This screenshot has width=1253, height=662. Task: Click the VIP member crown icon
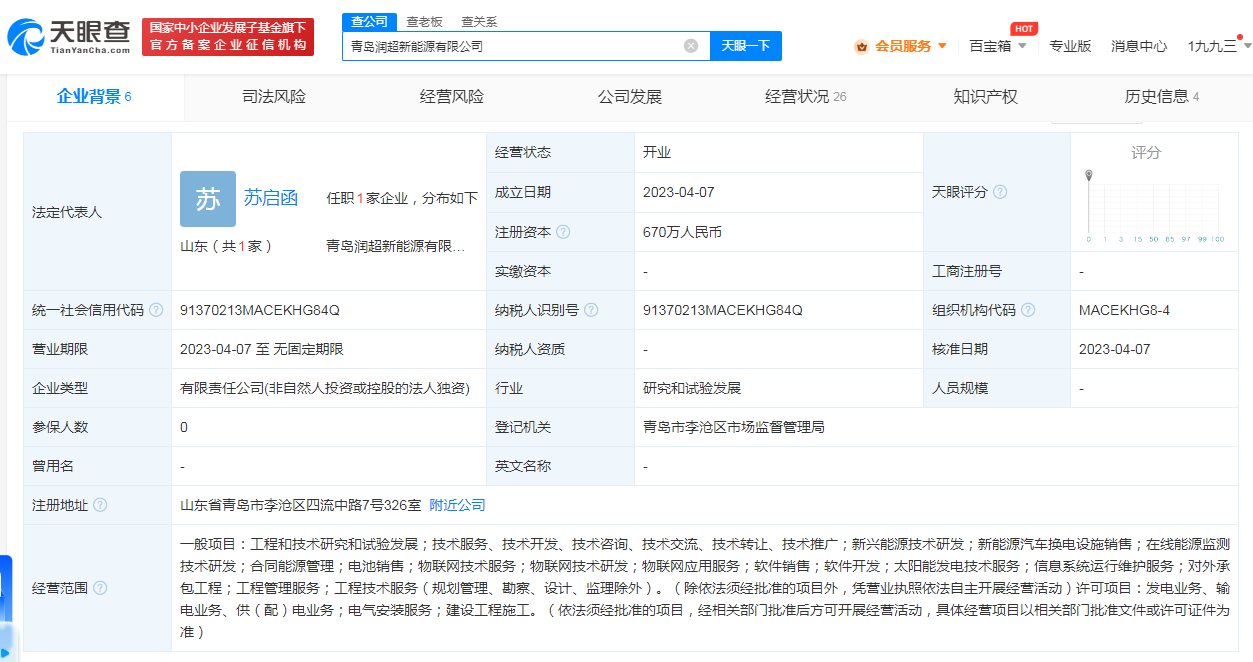click(861, 46)
